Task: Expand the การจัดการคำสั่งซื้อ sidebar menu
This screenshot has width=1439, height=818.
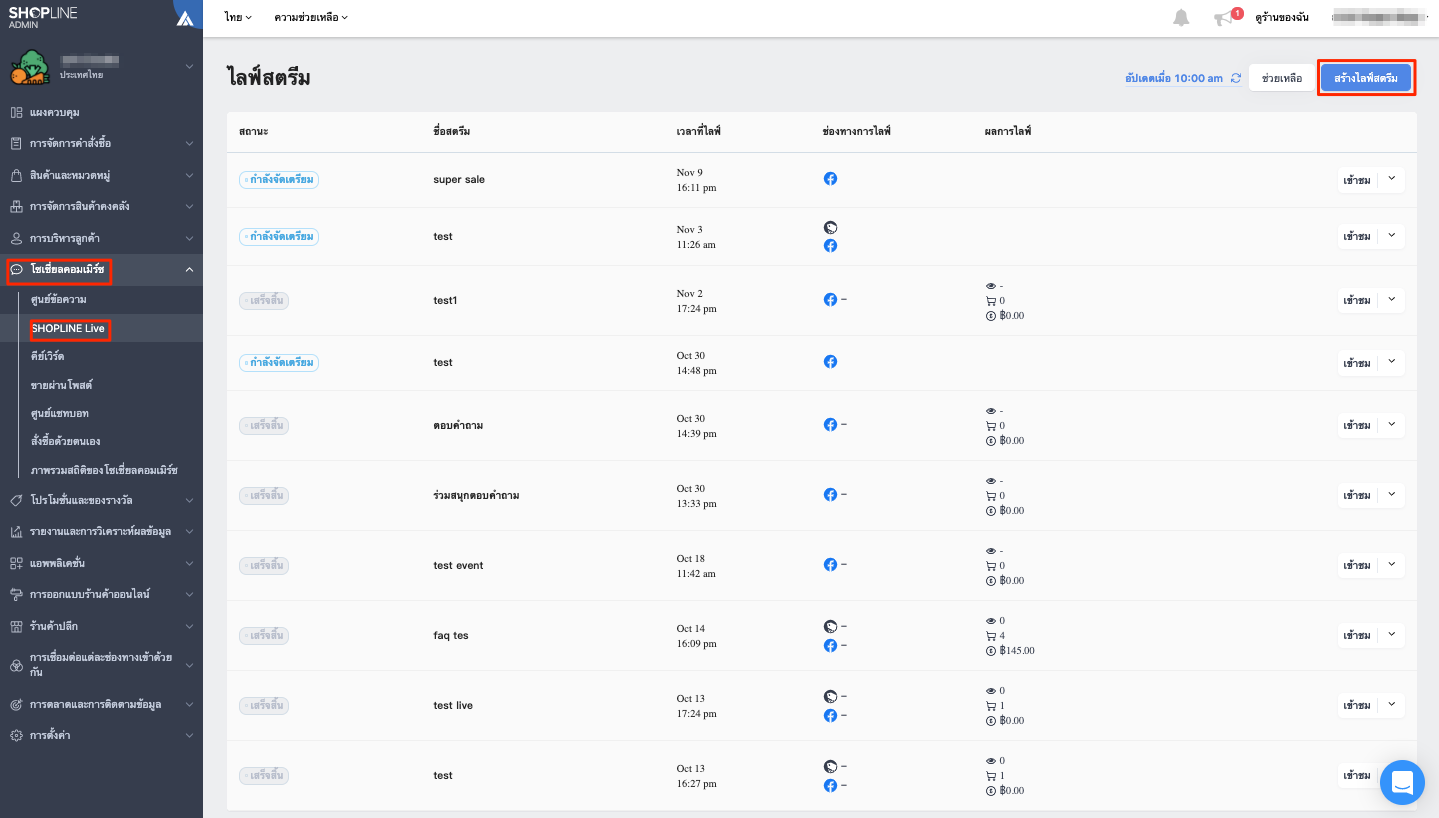Action: pyautogui.click(x=101, y=144)
